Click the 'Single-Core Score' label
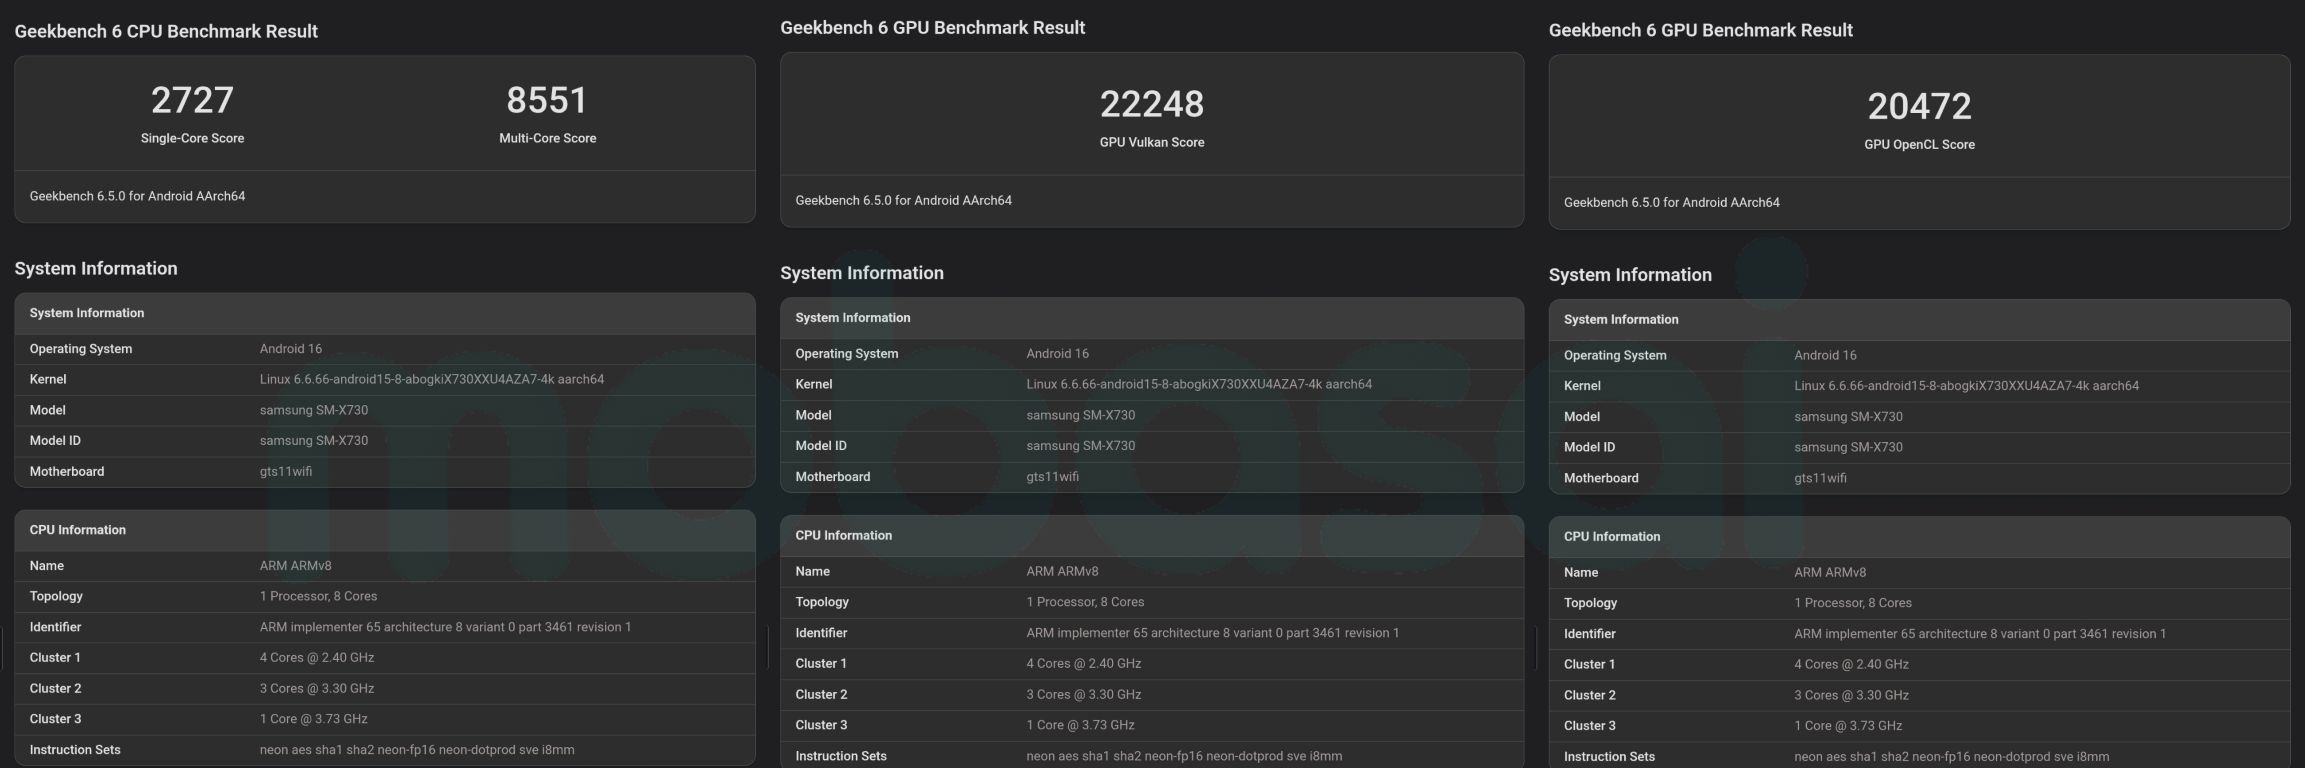2305x768 pixels. coord(192,138)
